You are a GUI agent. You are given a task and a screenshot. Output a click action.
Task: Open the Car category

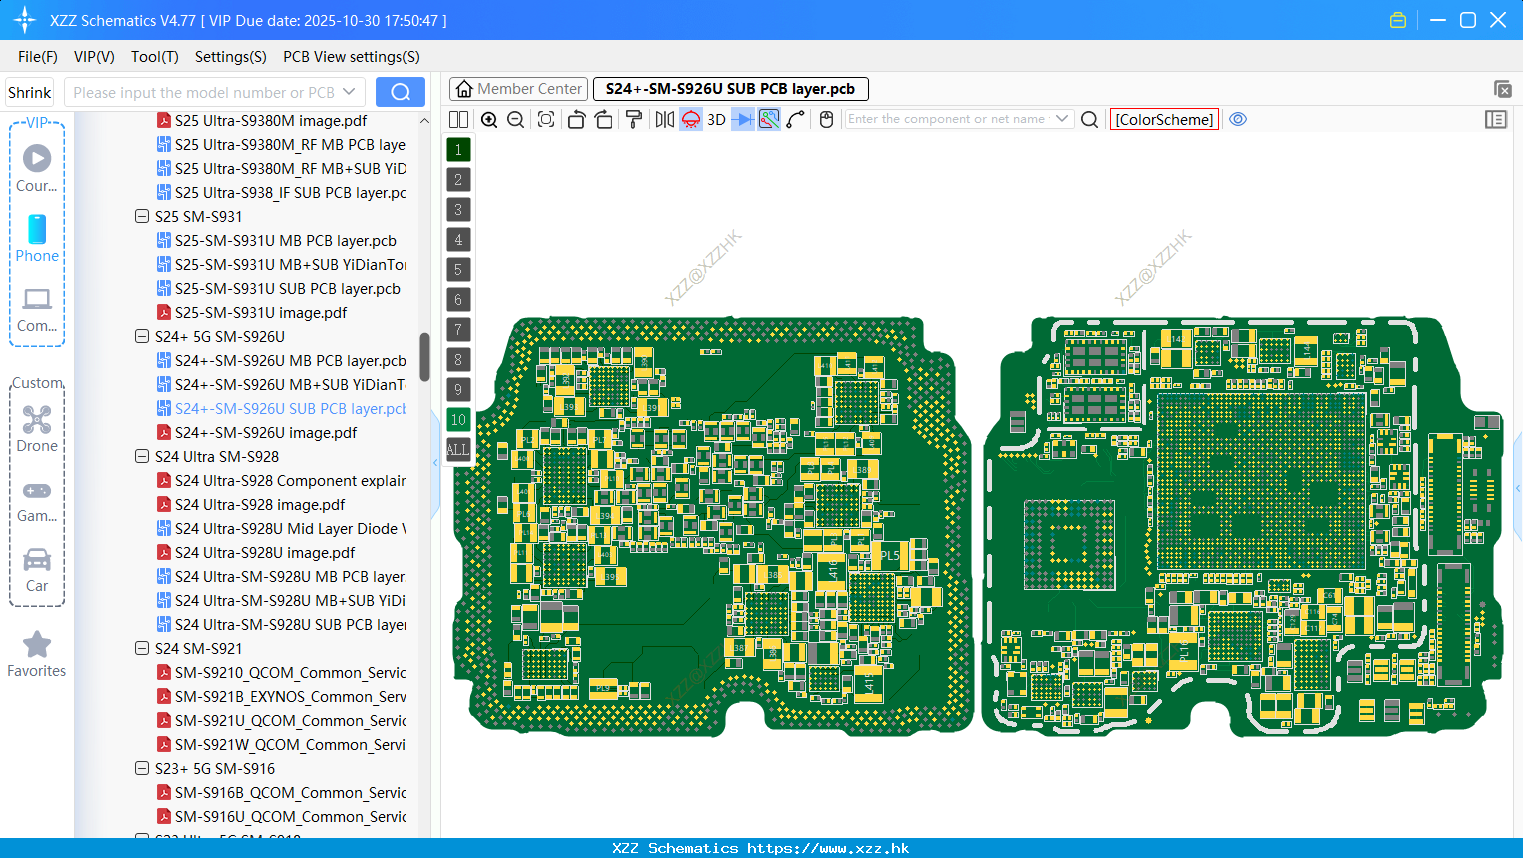coord(37,570)
